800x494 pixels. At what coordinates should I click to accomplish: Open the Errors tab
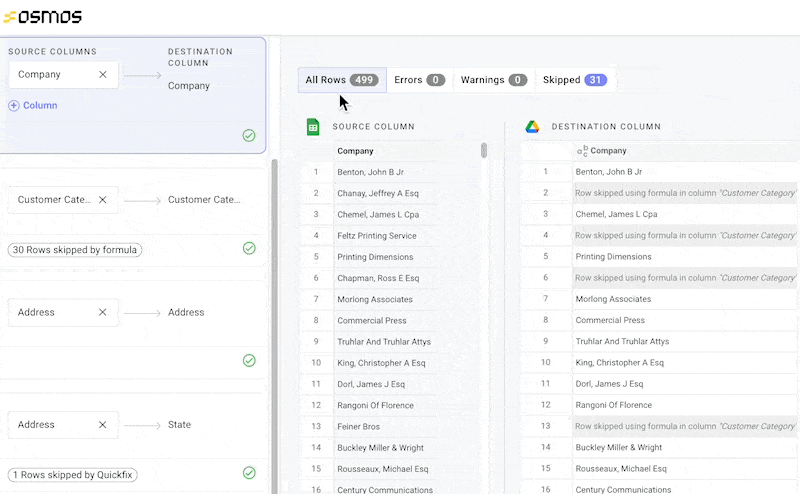click(419, 80)
